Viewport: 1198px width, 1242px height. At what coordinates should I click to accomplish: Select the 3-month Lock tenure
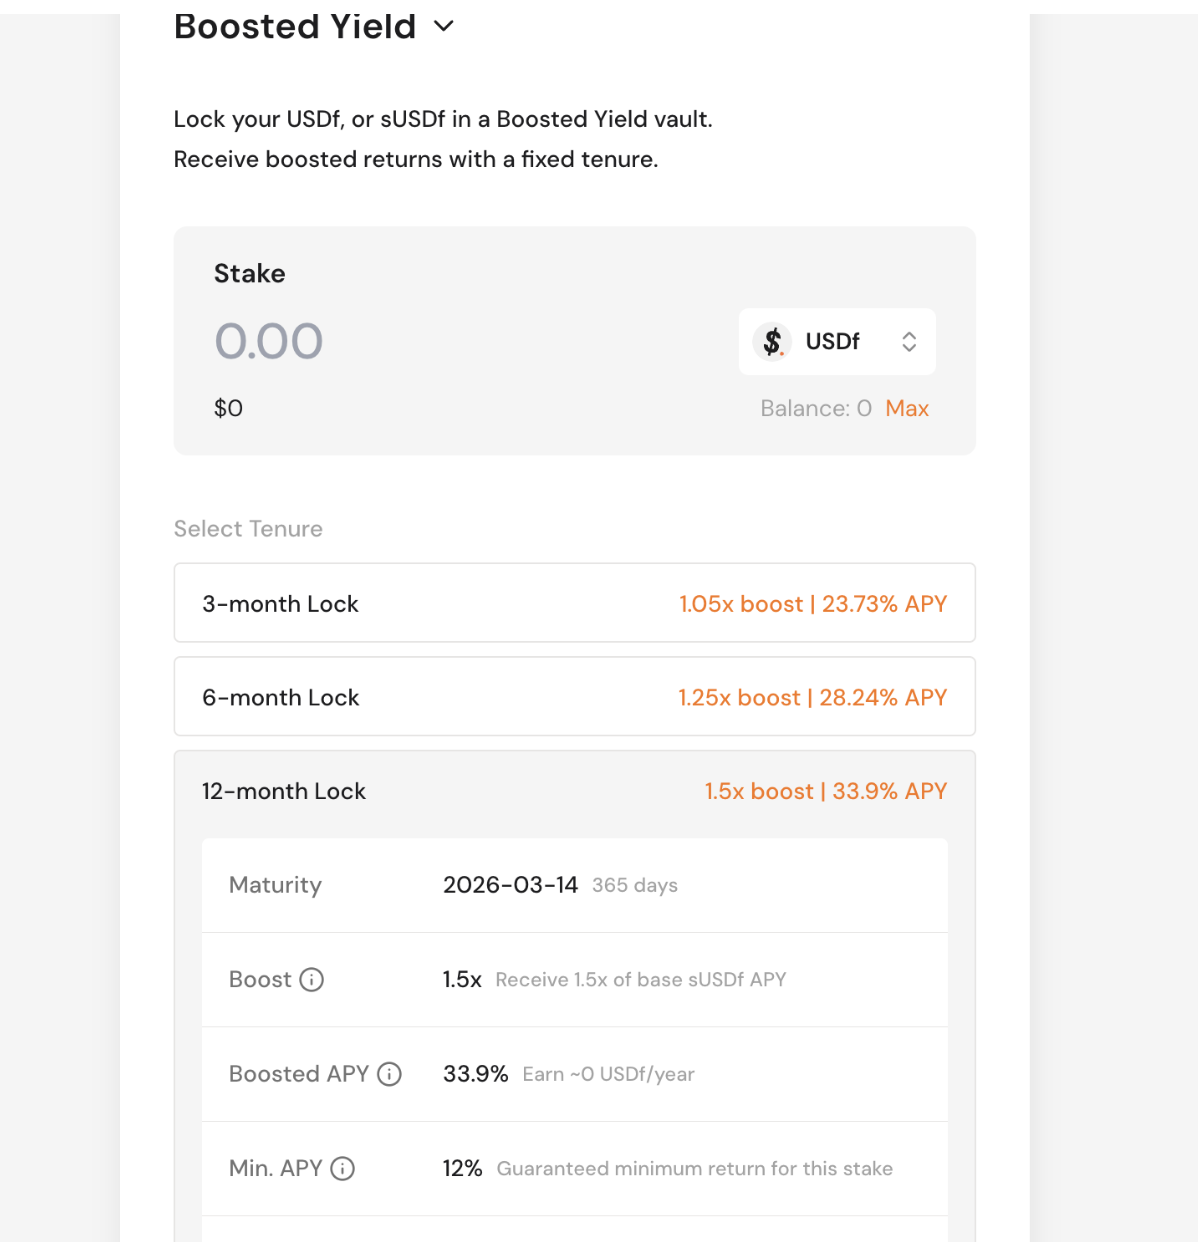tap(280, 604)
